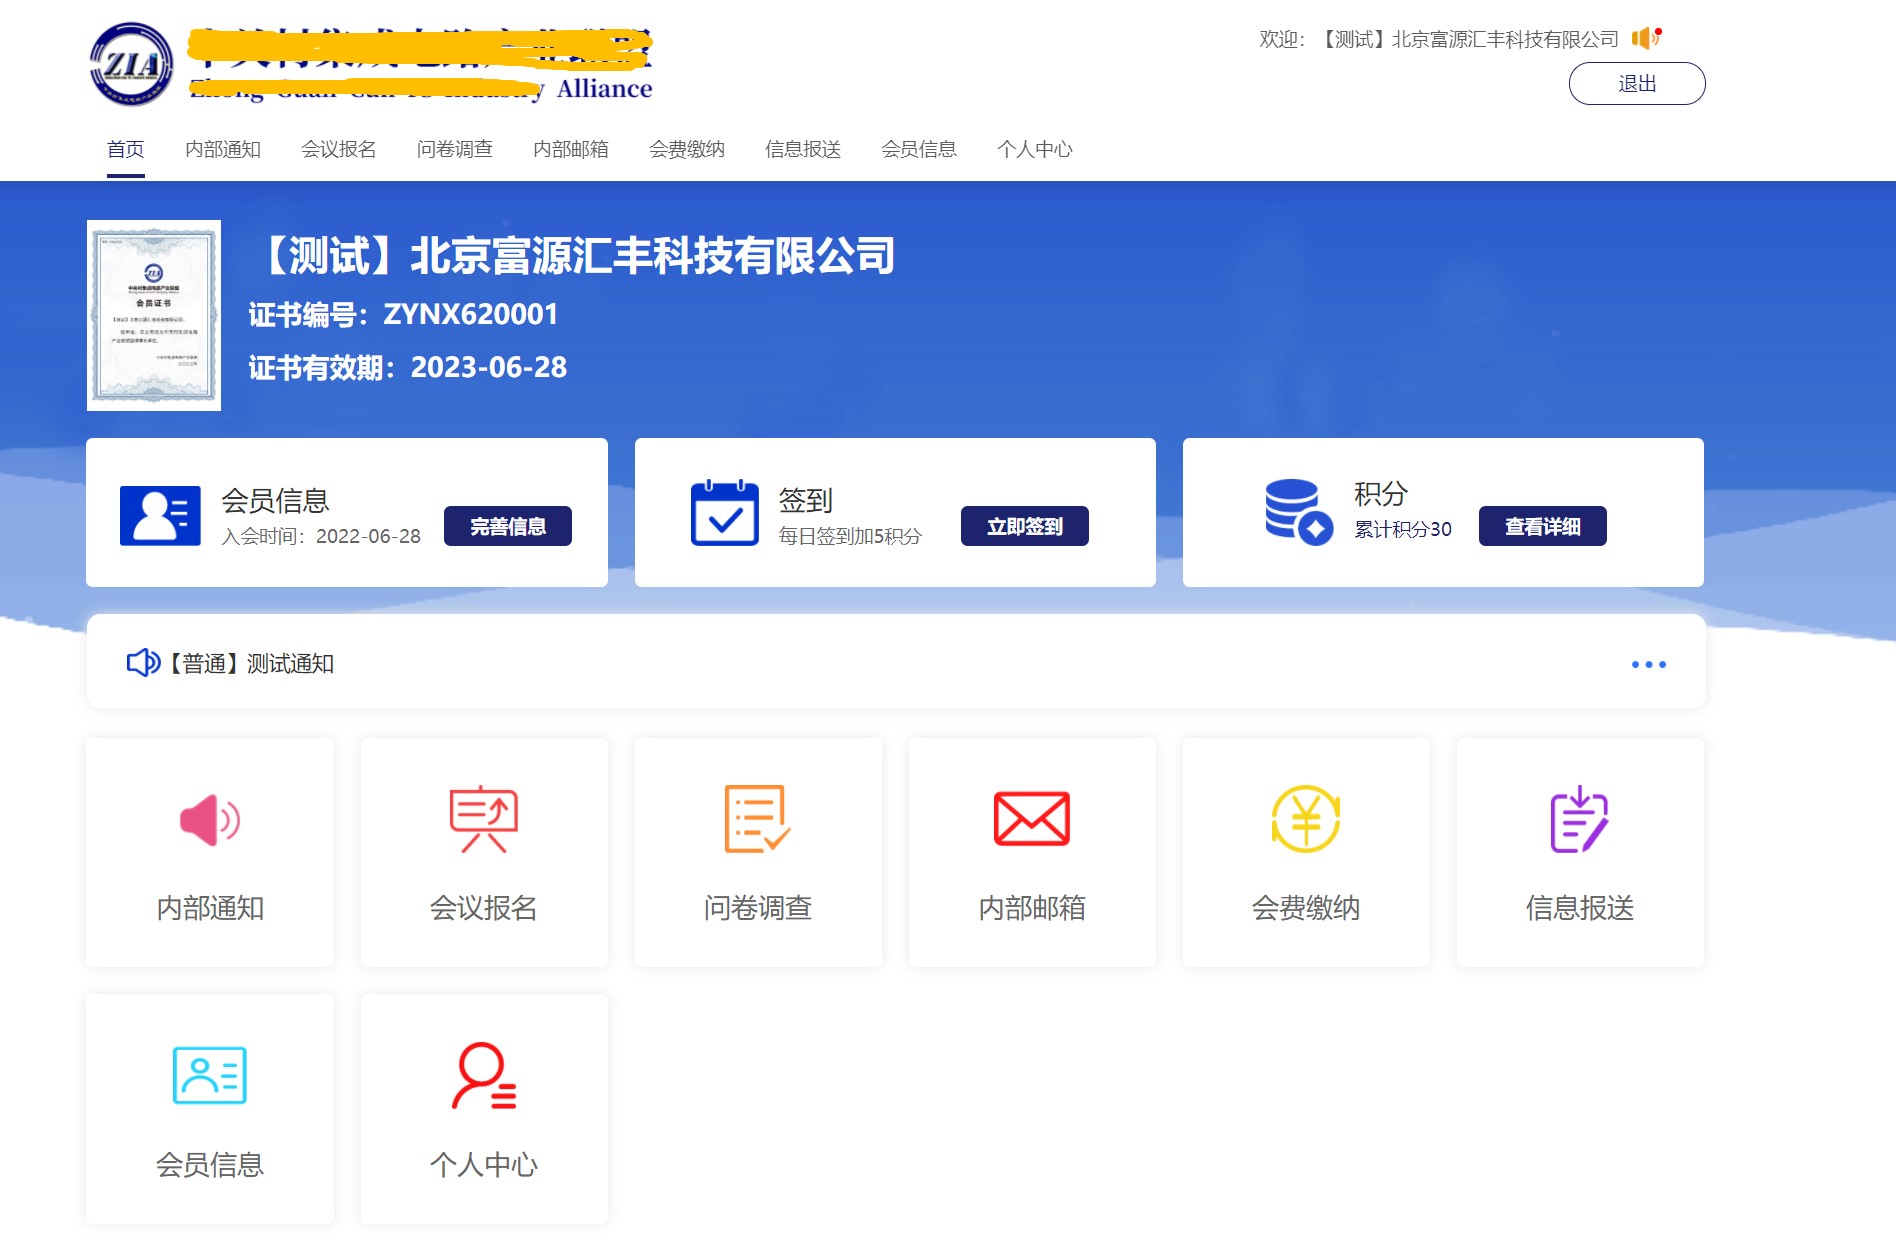Expand the notice via the ellipsis dots

[x=1650, y=663]
